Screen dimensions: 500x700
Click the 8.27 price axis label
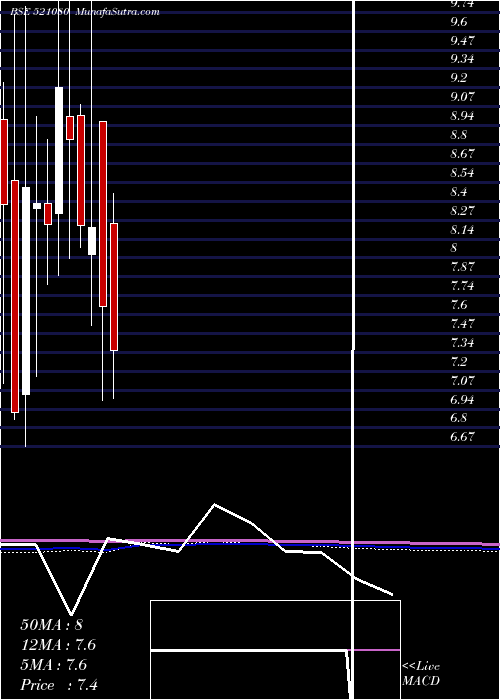(462, 211)
